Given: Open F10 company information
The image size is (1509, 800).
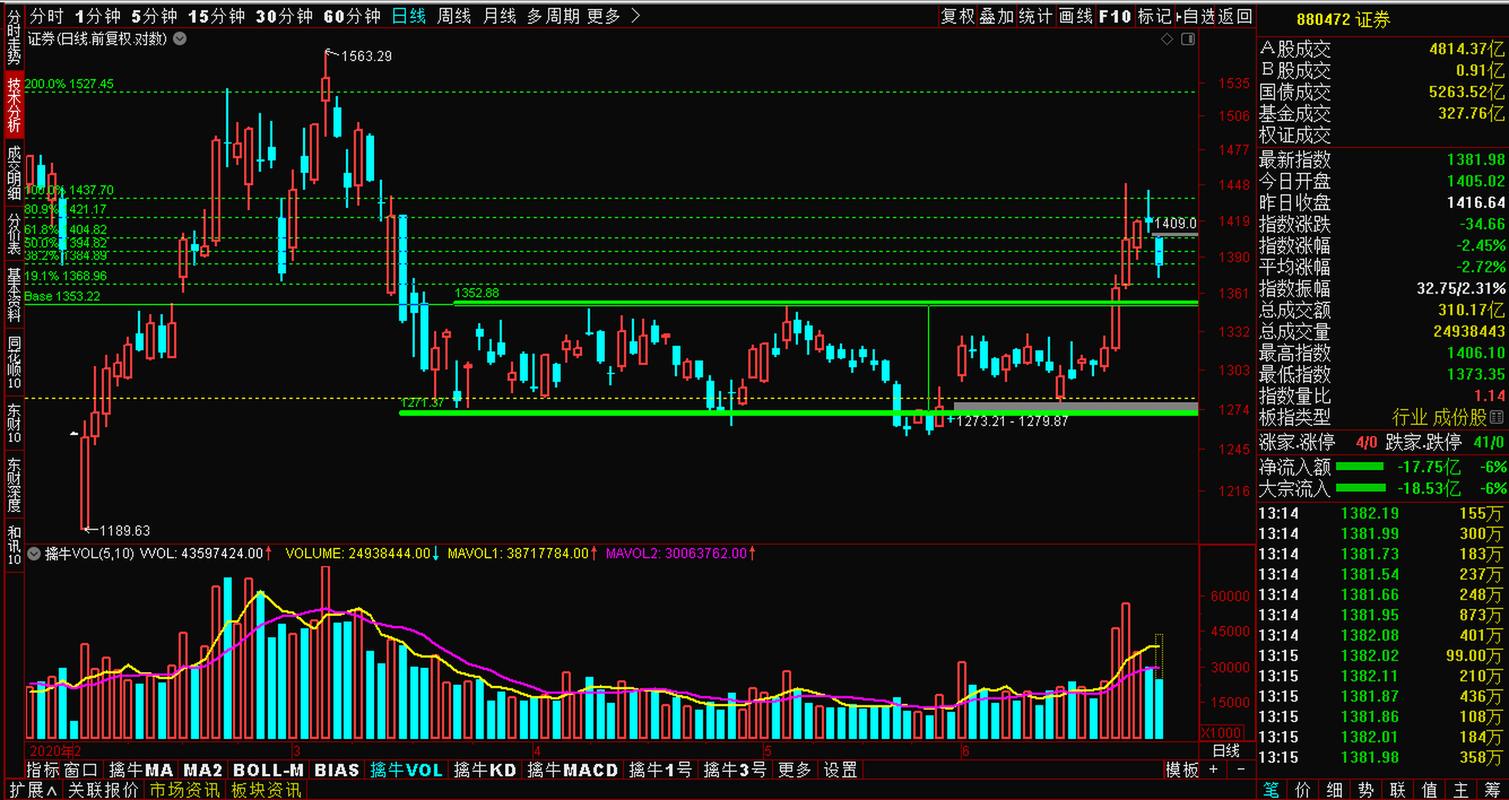Looking at the screenshot, I should click(1115, 16).
